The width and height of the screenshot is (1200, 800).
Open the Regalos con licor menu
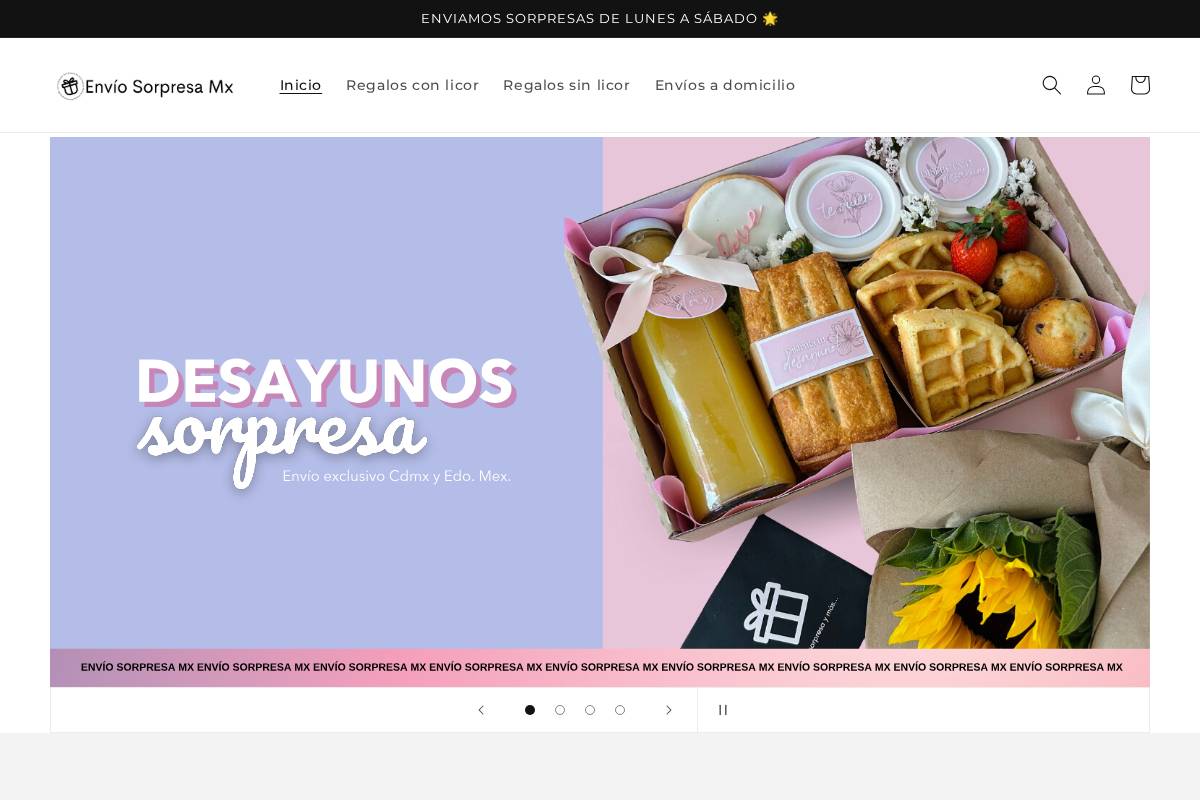click(x=412, y=85)
